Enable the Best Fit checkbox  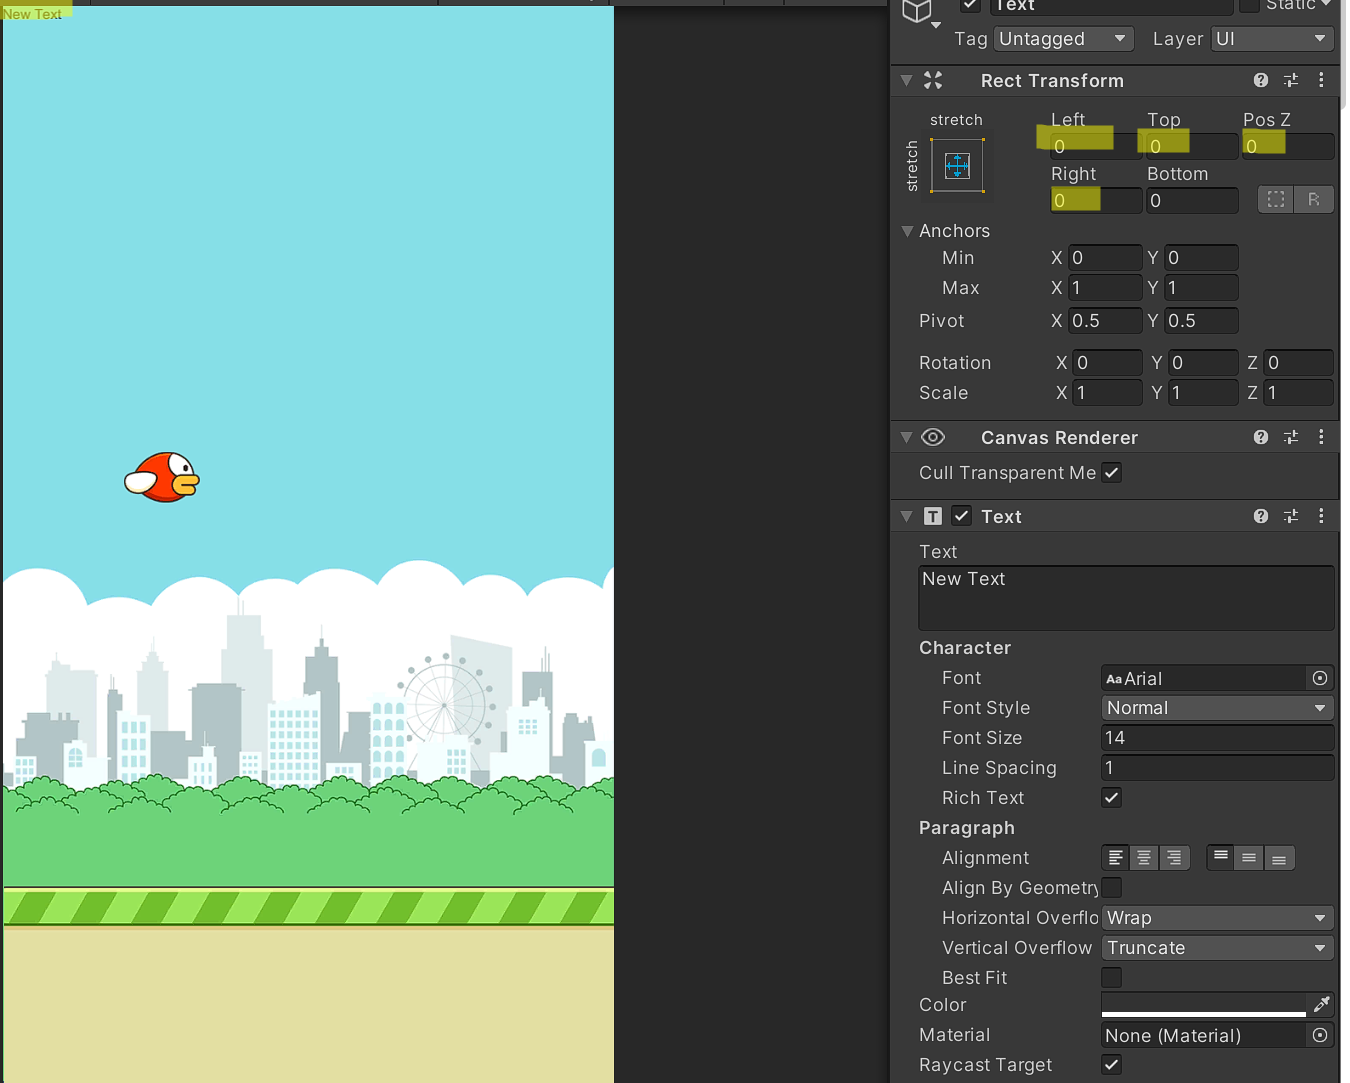click(x=1111, y=977)
